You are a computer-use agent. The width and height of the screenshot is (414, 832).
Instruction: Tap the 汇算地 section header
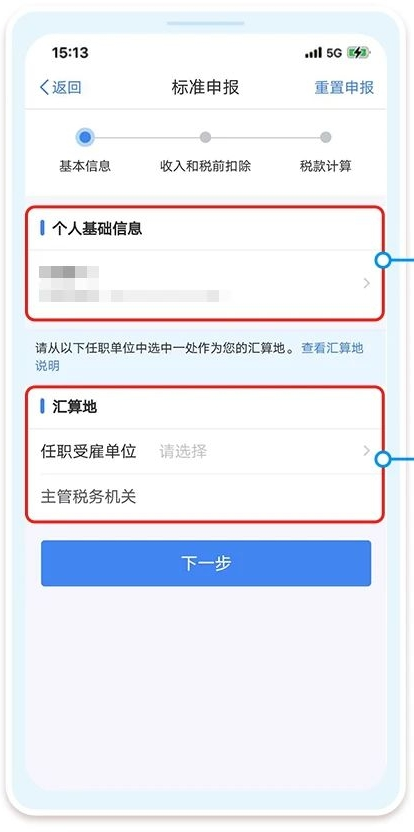click(74, 407)
